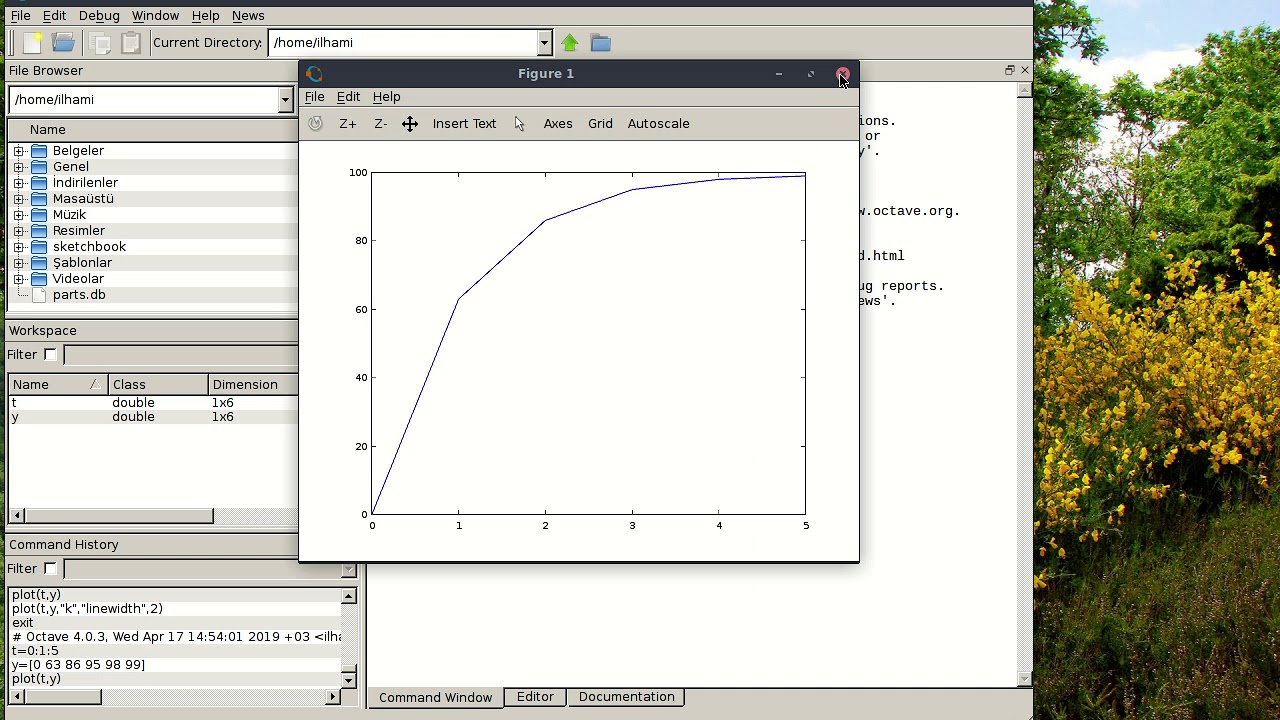The height and width of the screenshot is (720, 1280).
Task: Undock the Command Window panel
Action: (1010, 70)
